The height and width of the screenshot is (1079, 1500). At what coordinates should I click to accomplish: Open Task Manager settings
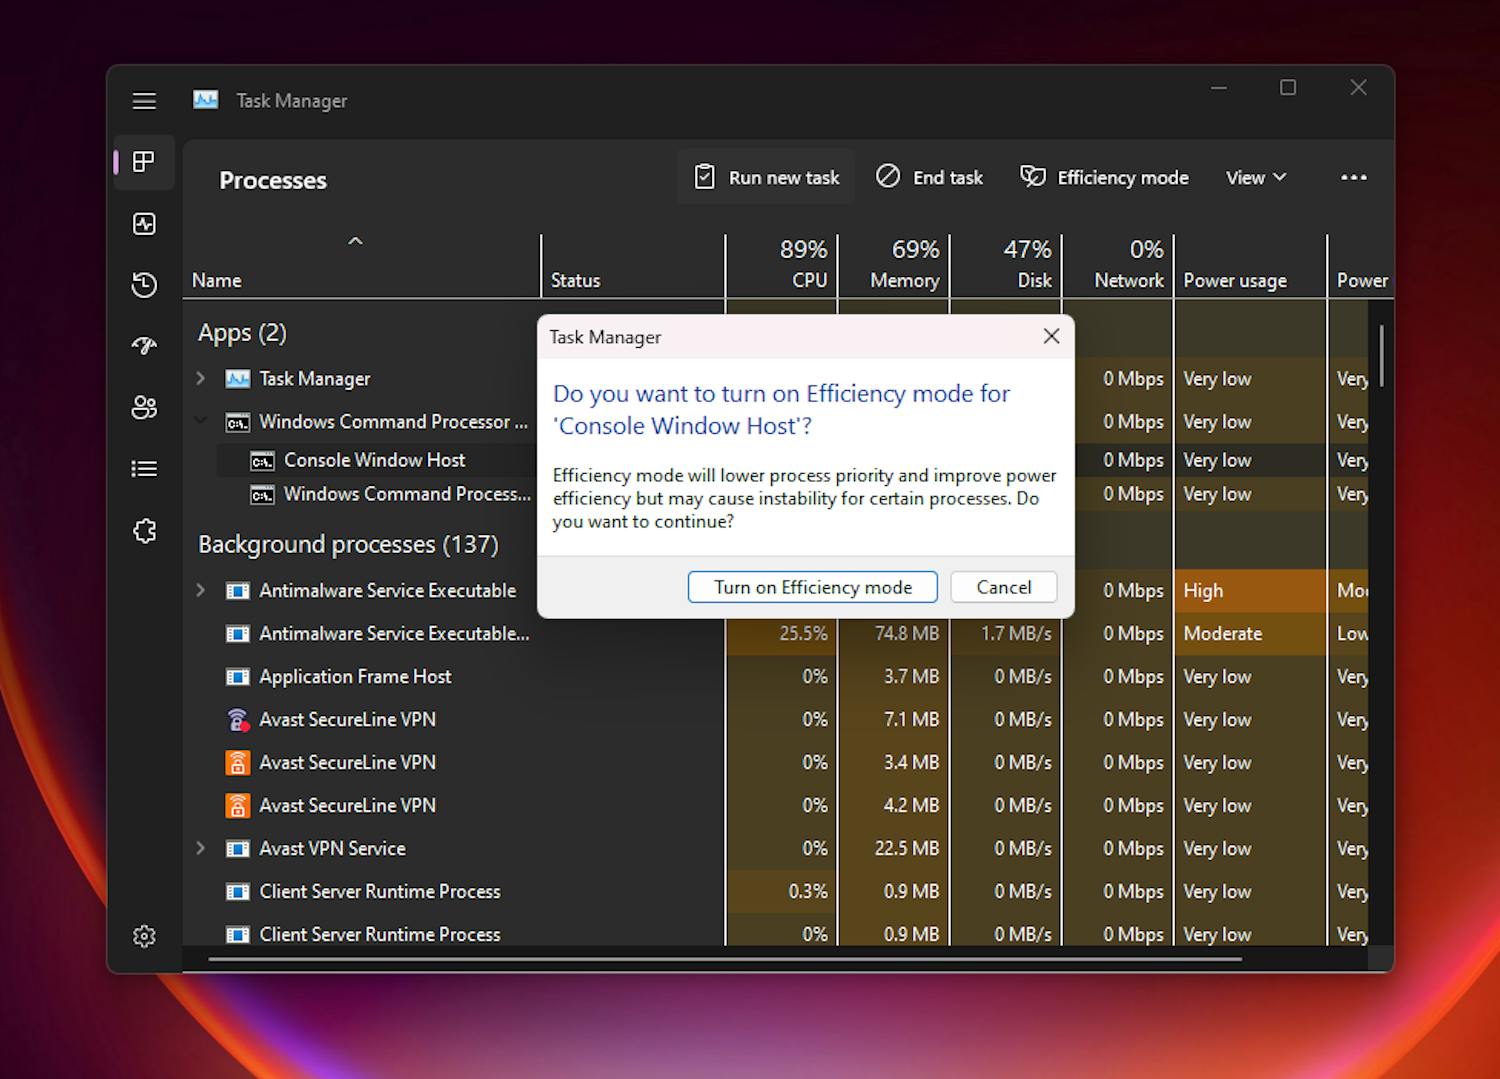[143, 935]
